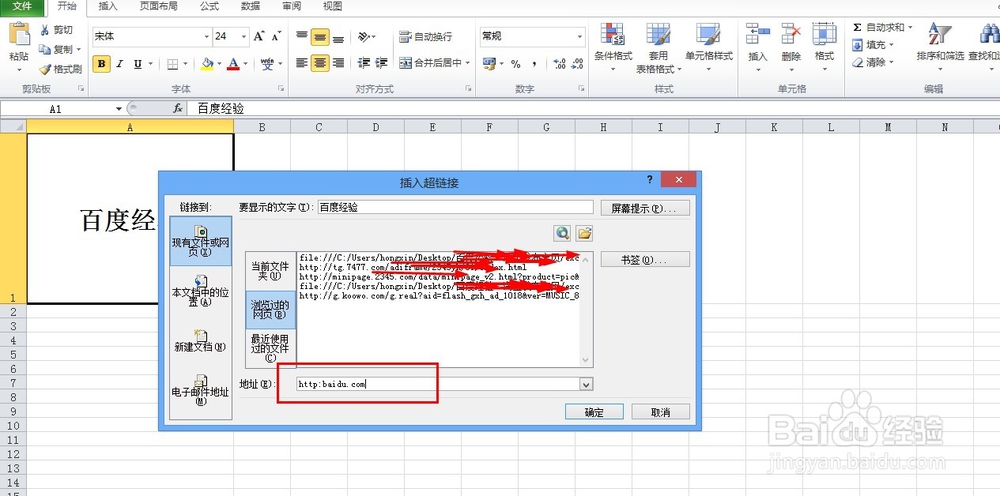
Task: Open the Name Box dropdown arrow
Action: point(119,109)
